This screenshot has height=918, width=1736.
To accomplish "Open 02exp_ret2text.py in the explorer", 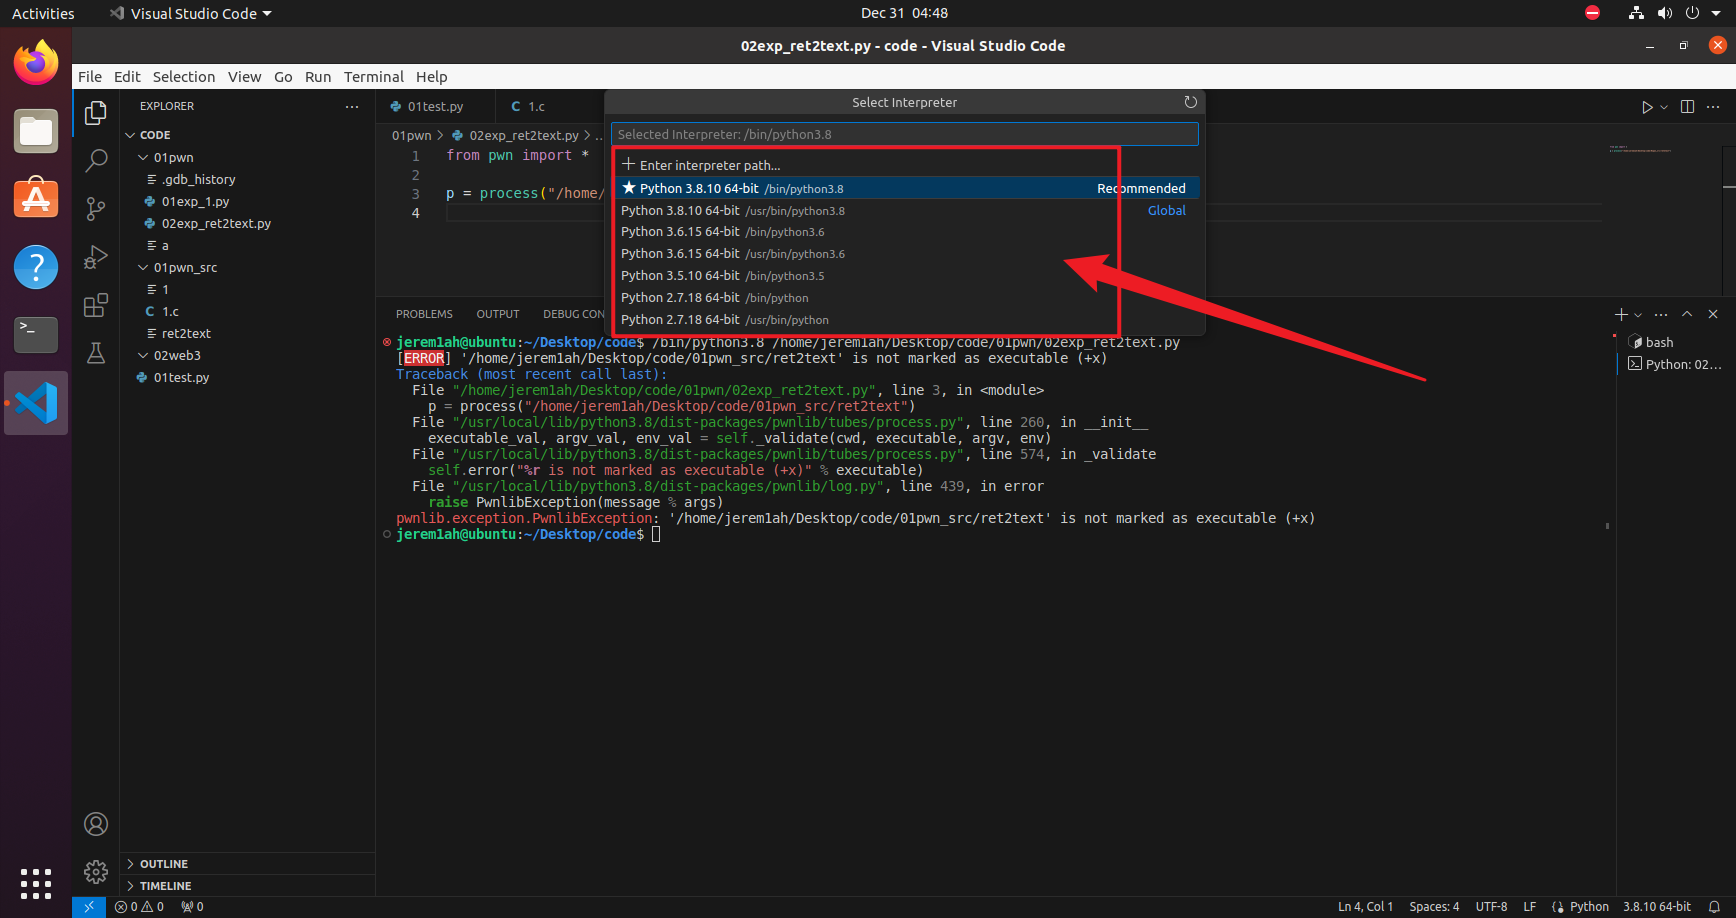I will coord(216,223).
